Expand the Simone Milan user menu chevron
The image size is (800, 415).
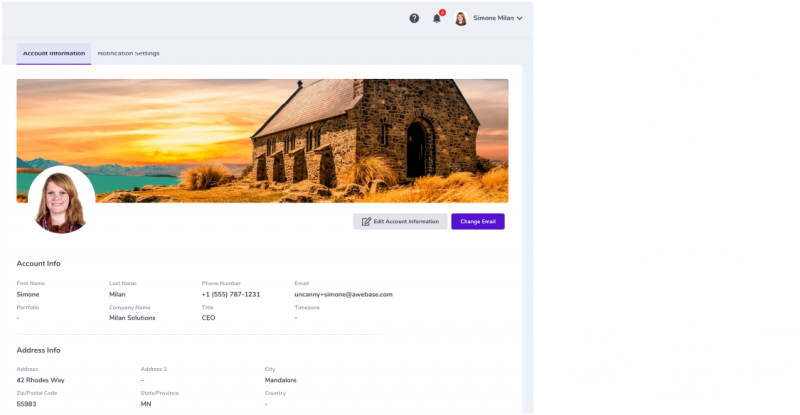tap(519, 18)
